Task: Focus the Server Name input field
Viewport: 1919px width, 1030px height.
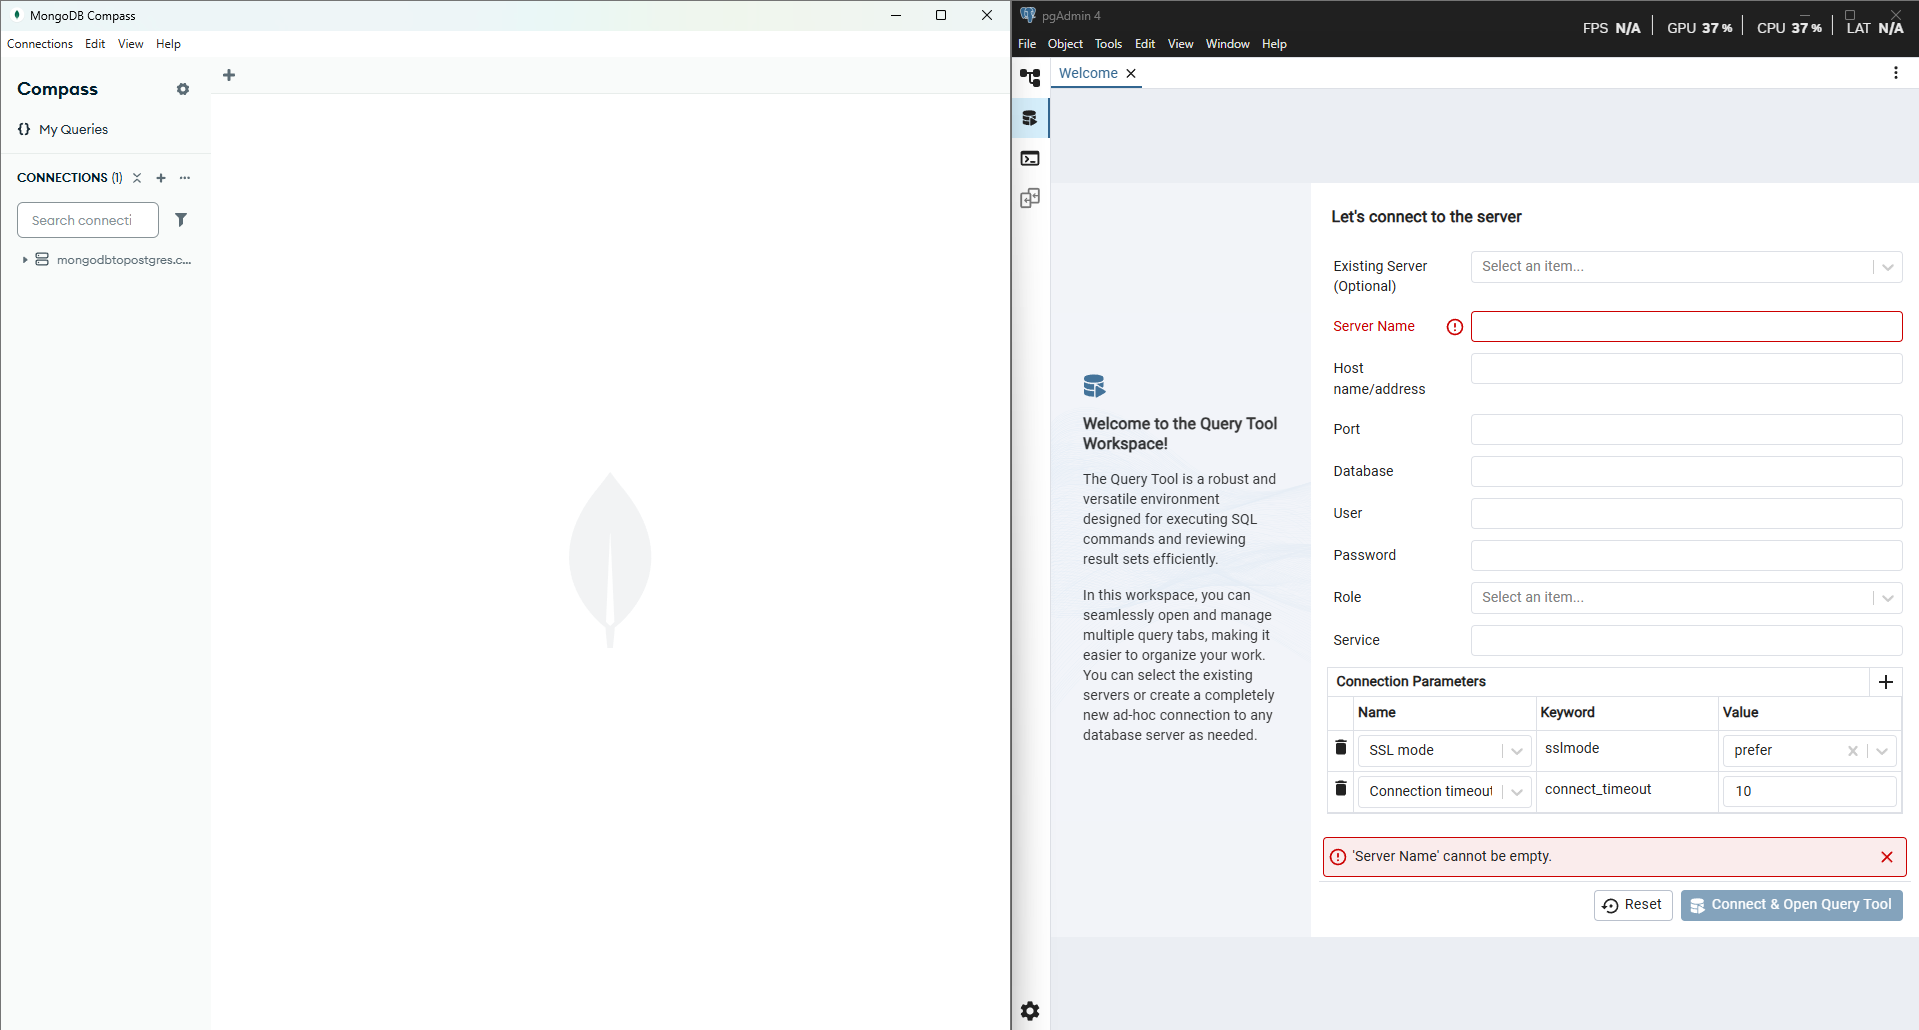Action: pyautogui.click(x=1686, y=327)
